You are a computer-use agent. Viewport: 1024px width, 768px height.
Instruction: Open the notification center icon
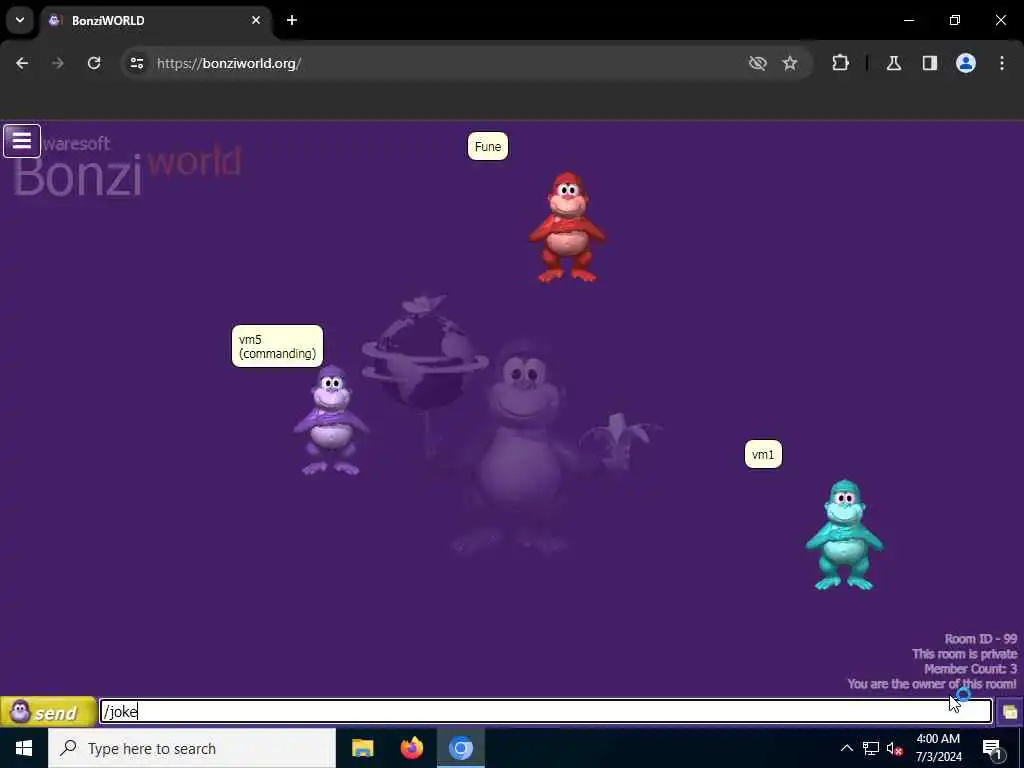(x=992, y=748)
